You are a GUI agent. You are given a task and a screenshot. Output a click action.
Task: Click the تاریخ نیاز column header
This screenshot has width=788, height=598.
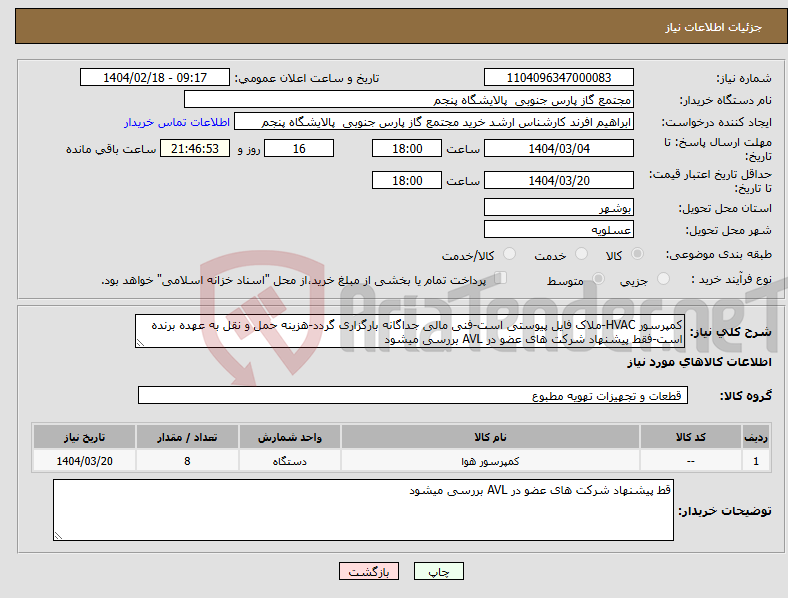pos(84,437)
